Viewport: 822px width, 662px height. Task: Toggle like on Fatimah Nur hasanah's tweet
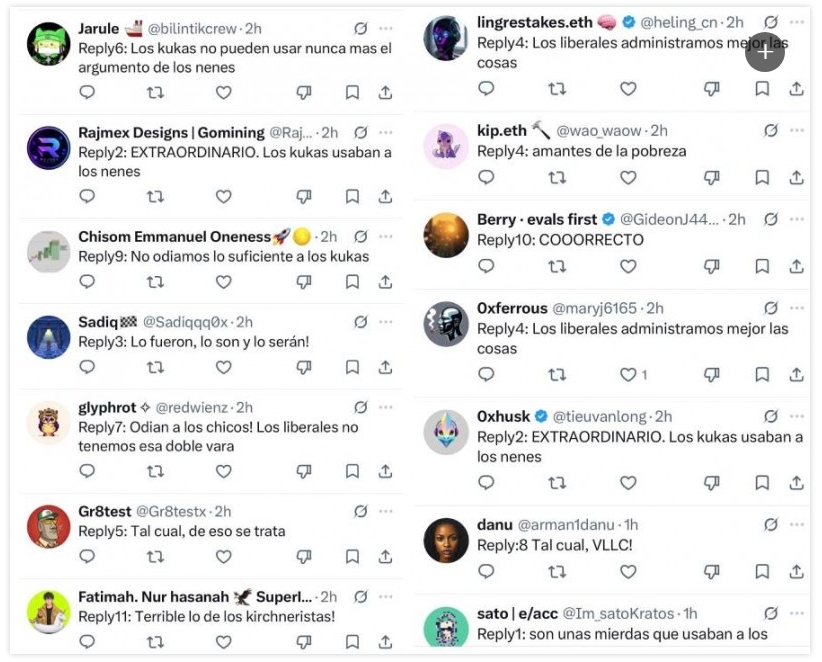click(x=224, y=642)
